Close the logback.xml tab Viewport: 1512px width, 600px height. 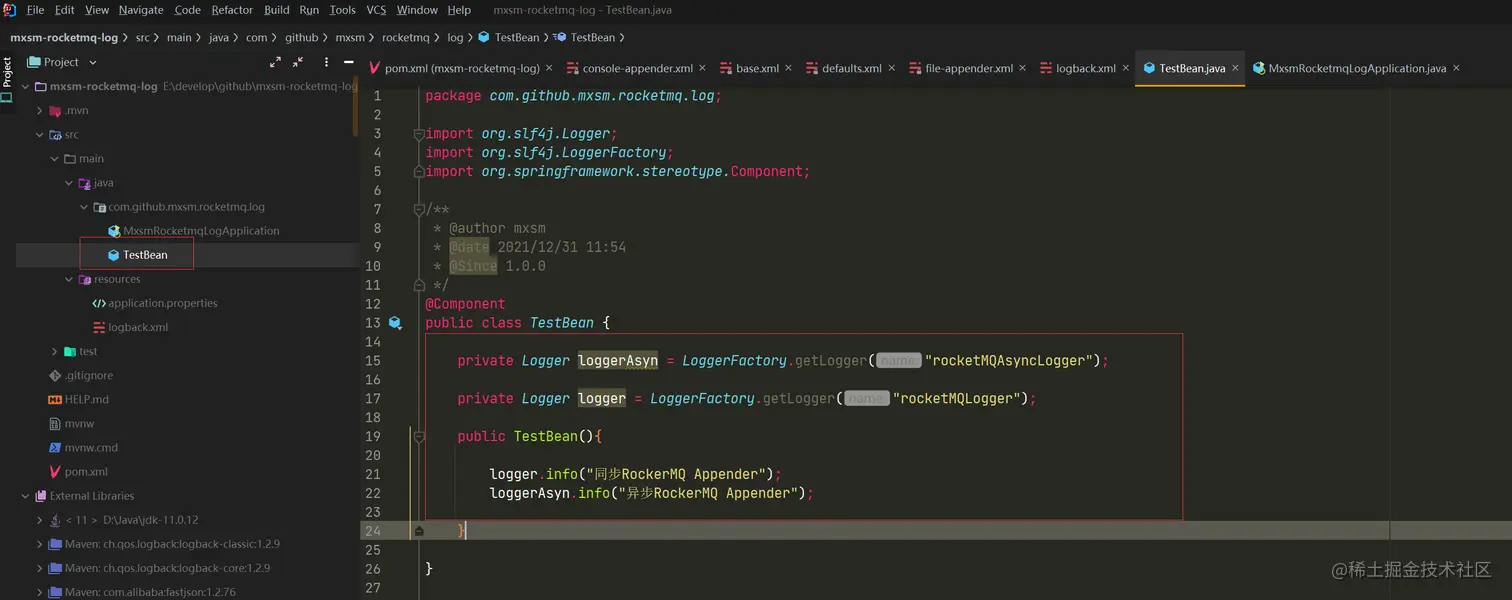1125,68
